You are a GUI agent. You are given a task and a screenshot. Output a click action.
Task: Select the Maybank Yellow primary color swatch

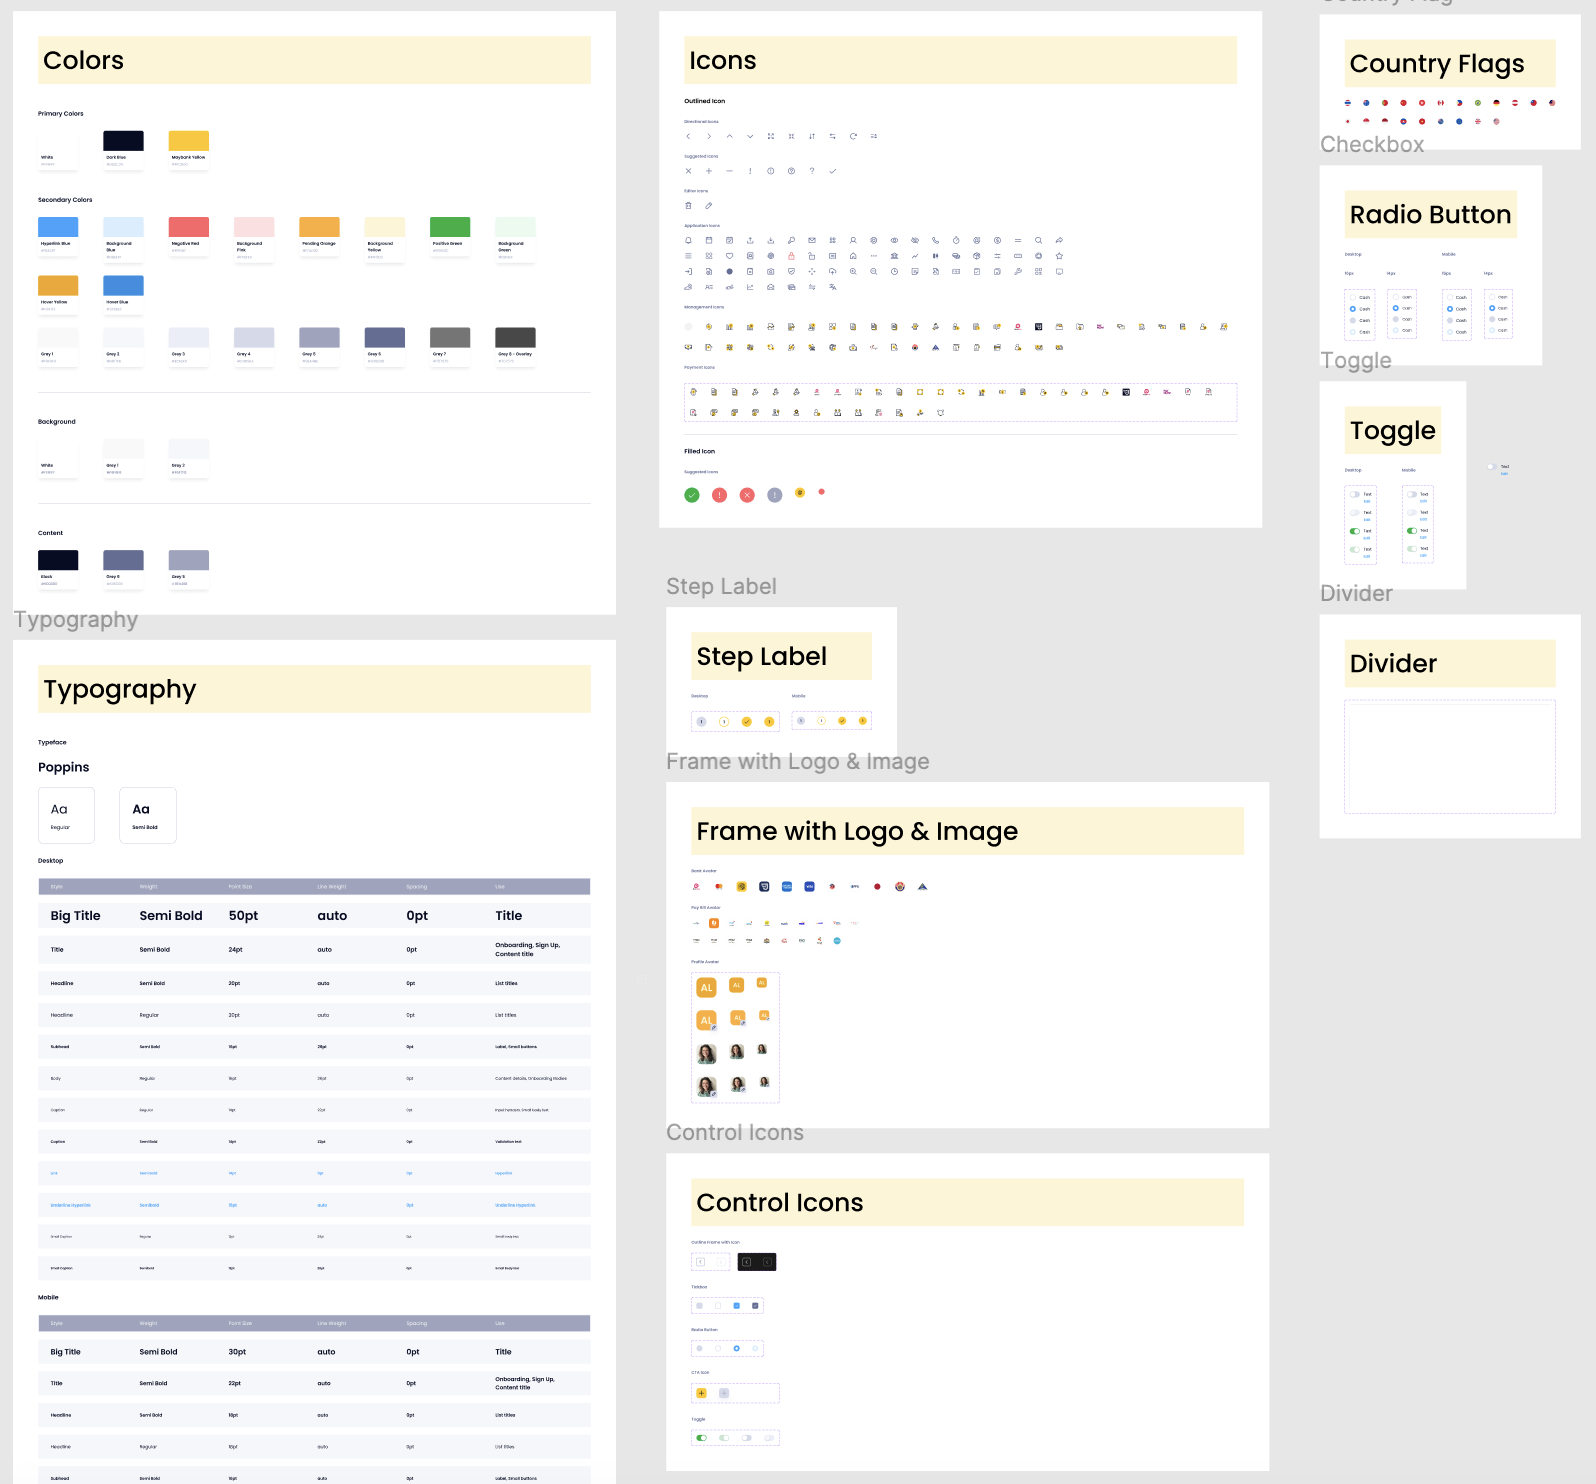(188, 141)
